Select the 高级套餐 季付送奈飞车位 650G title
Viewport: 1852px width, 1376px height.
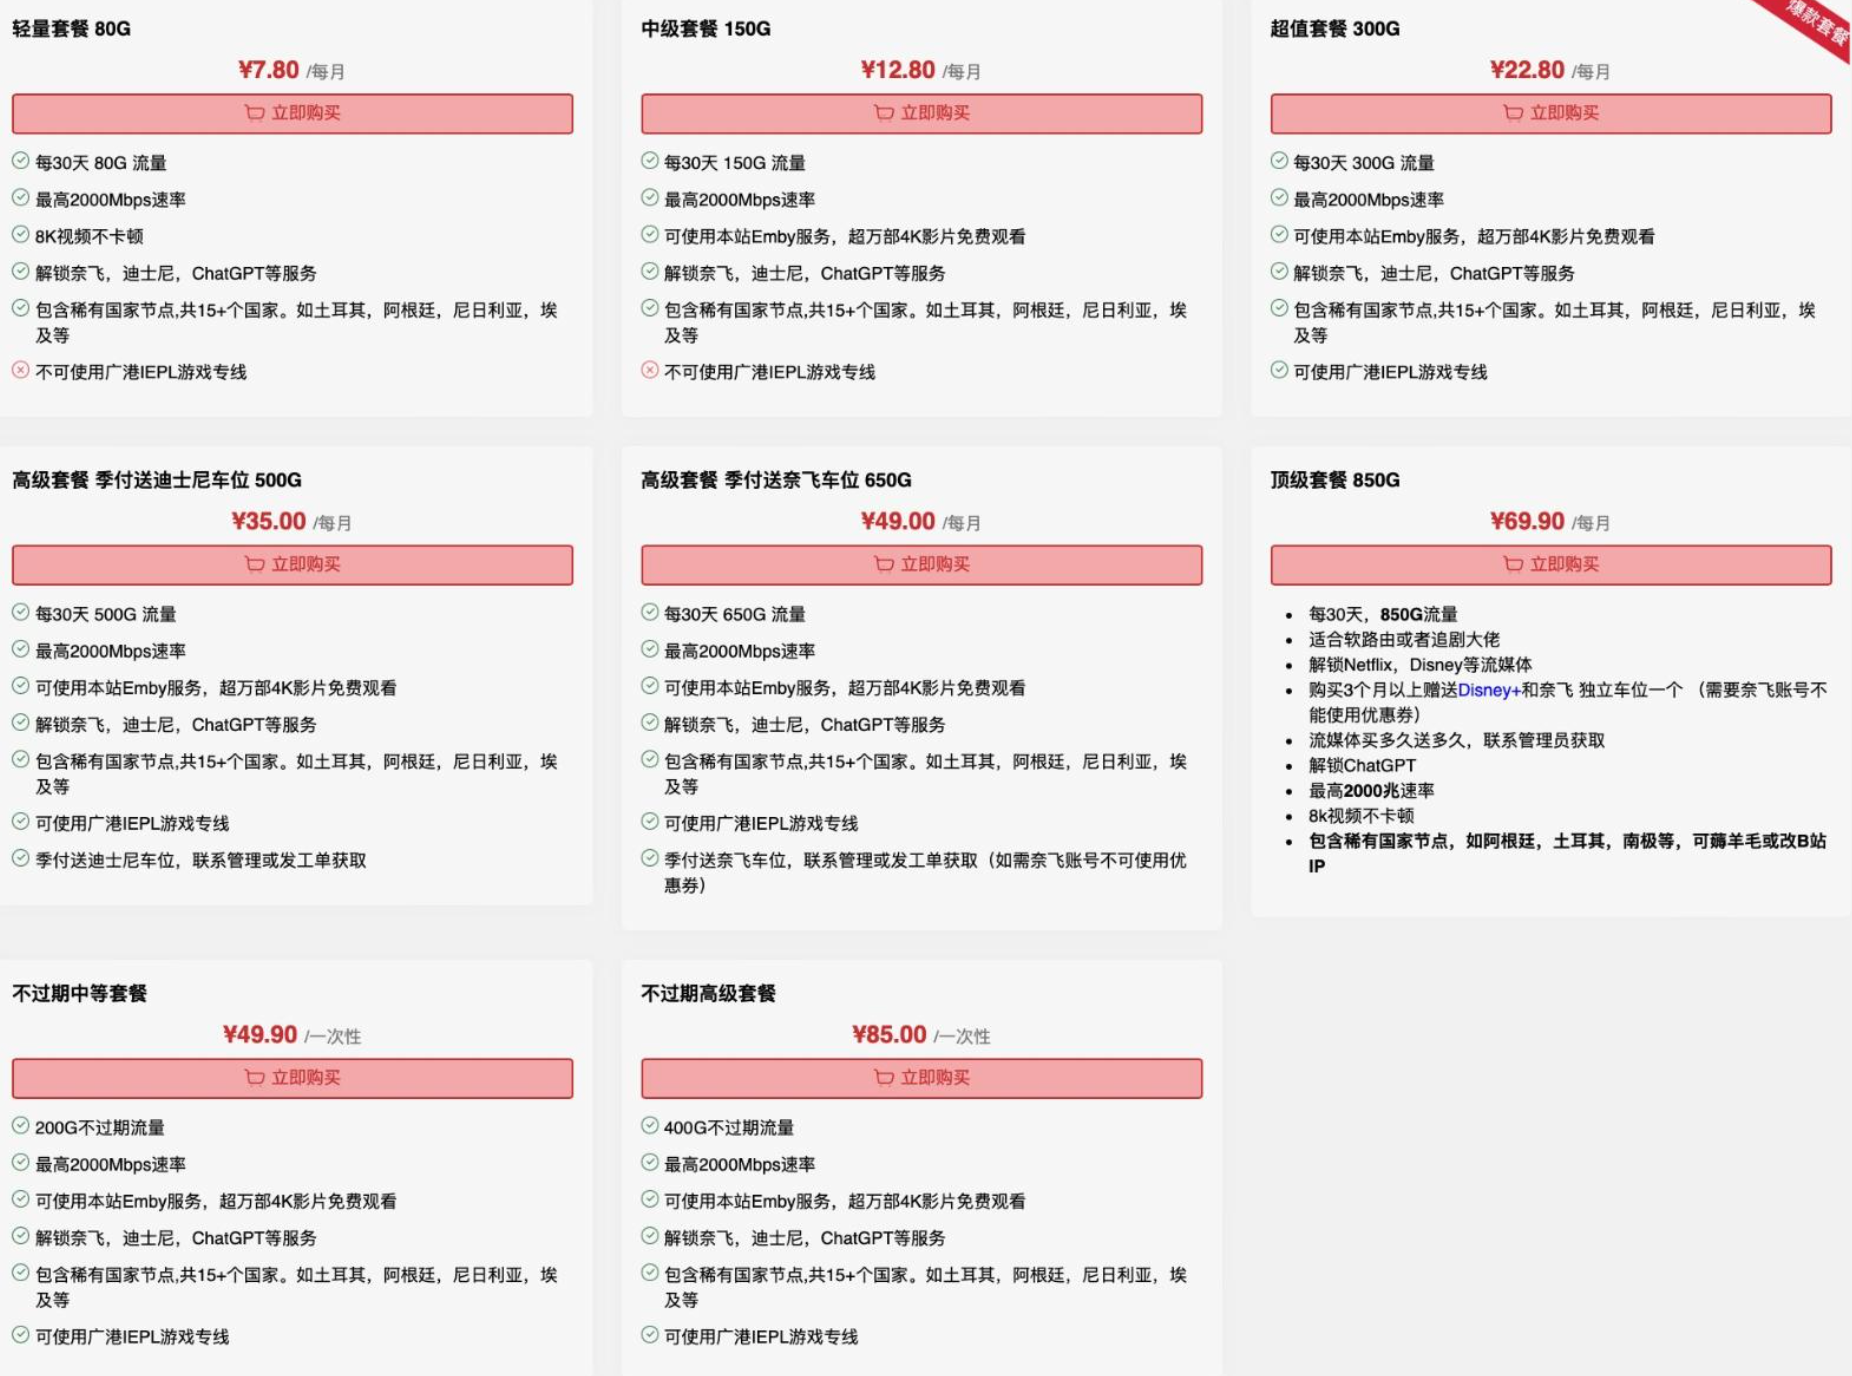tap(776, 480)
